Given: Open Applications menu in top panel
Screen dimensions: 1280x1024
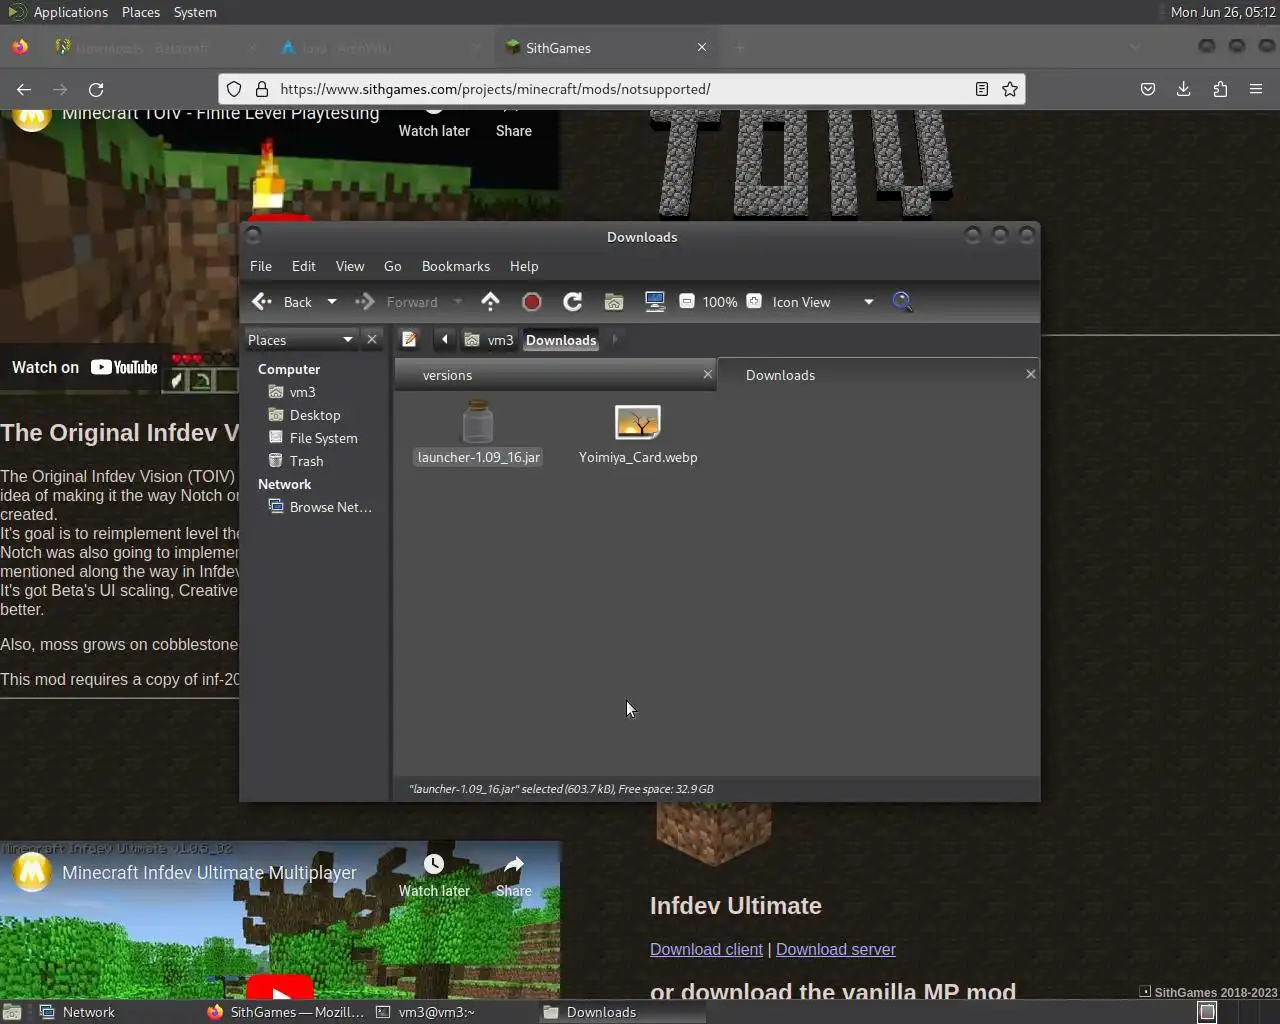Looking at the screenshot, I should (58, 12).
